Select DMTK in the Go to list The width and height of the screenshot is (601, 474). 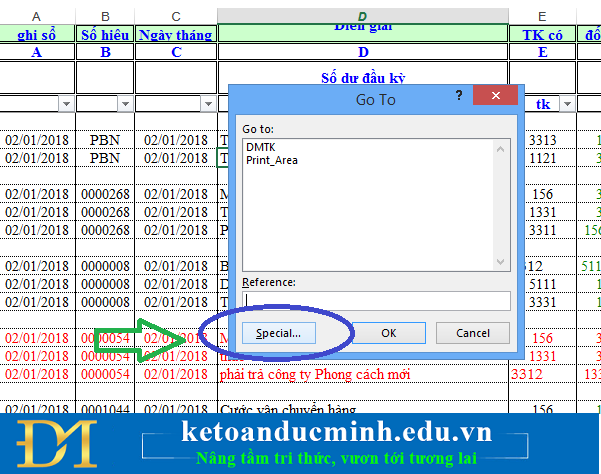click(261, 147)
